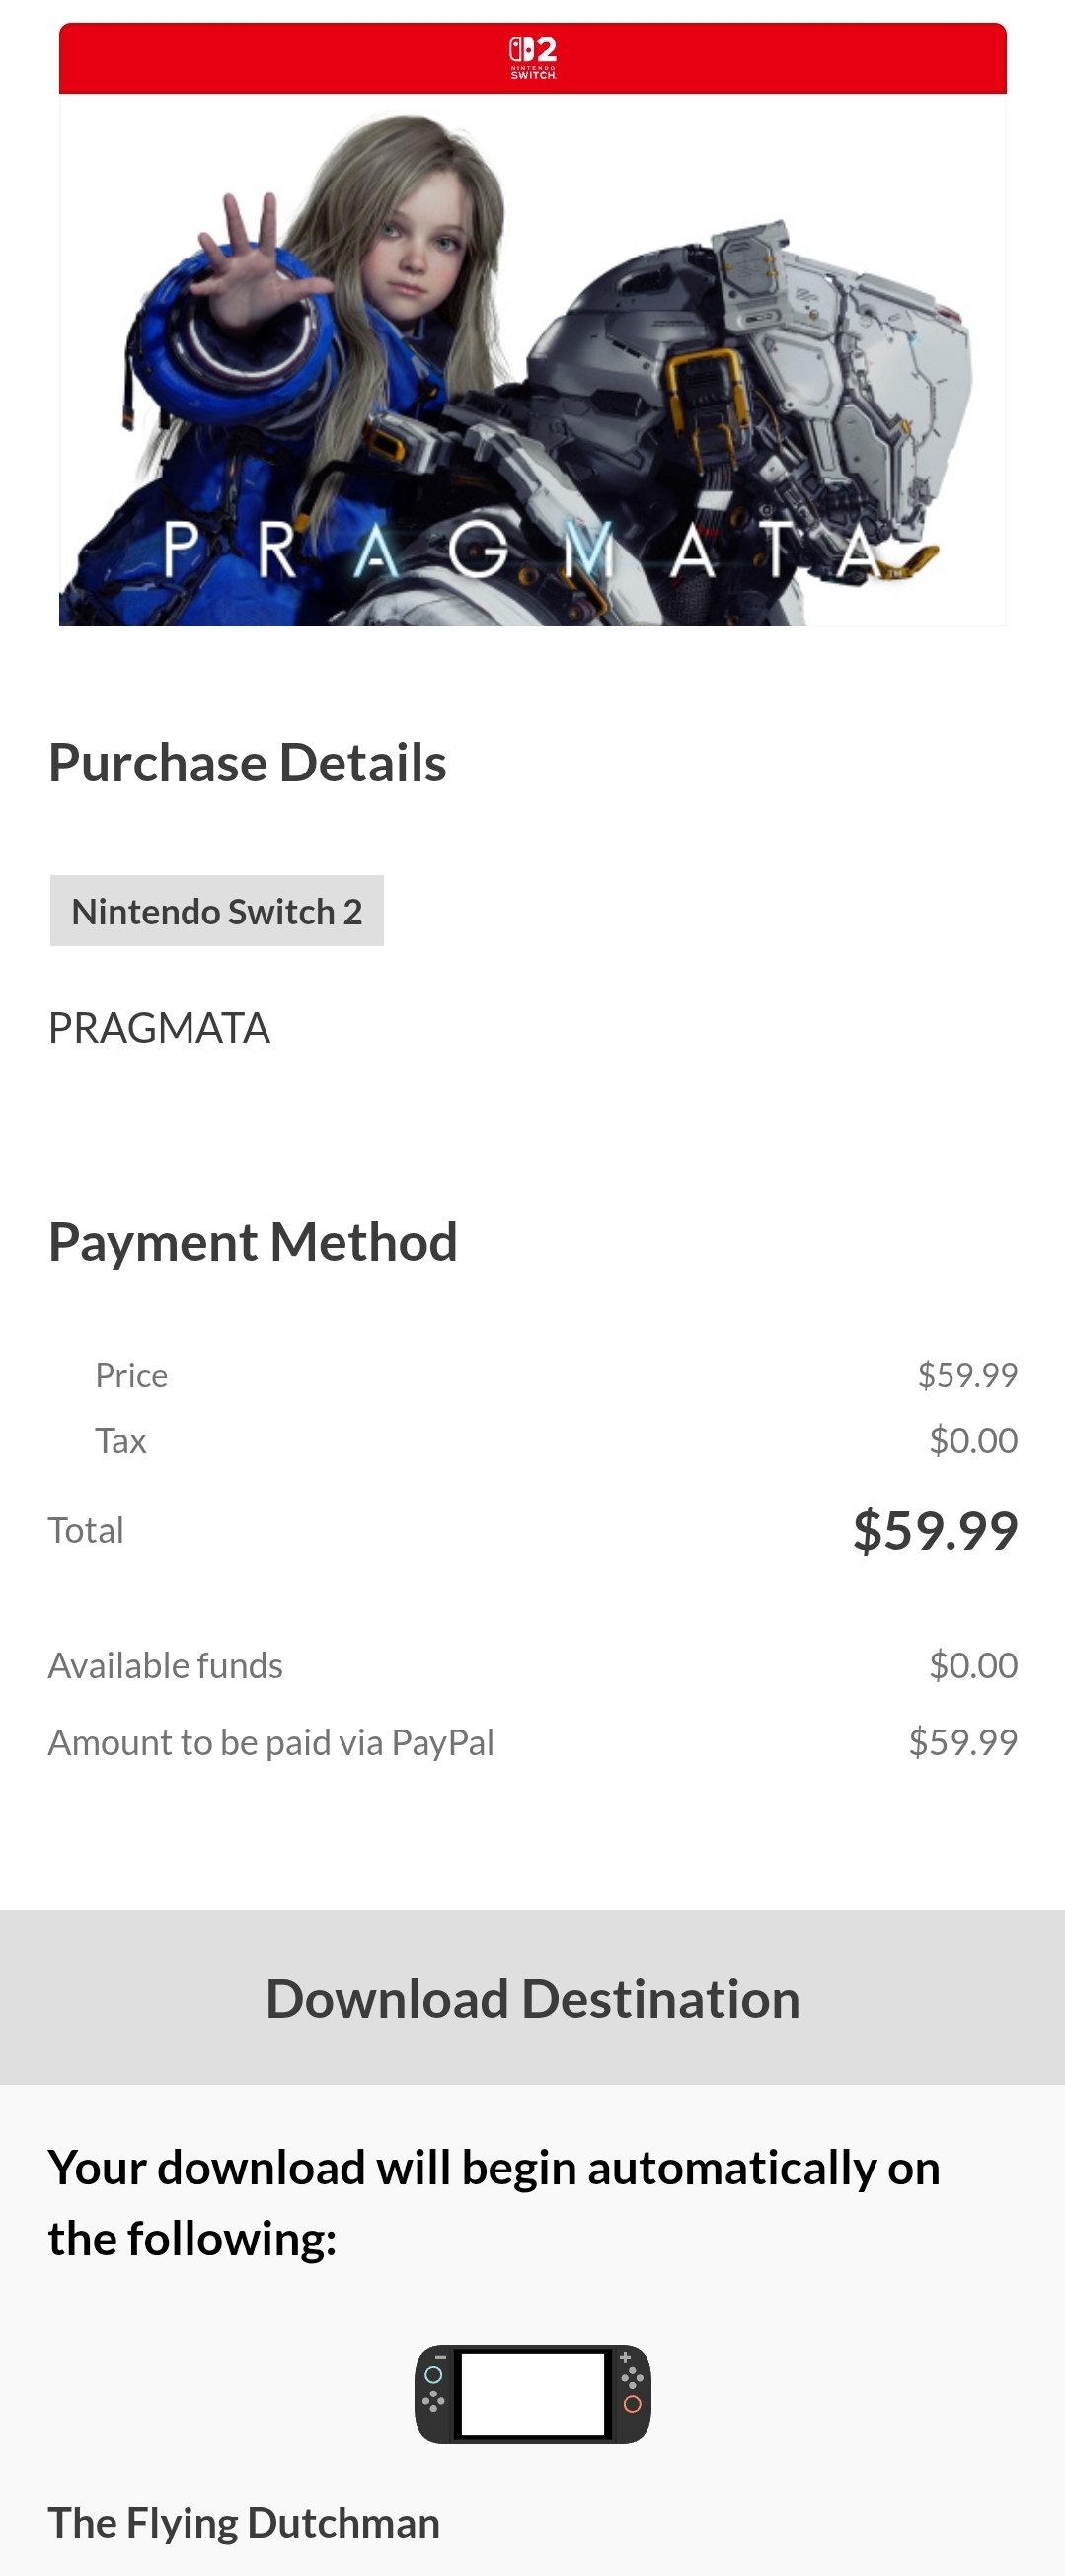Click the PRAGMATA game title text

pyautogui.click(x=159, y=1028)
